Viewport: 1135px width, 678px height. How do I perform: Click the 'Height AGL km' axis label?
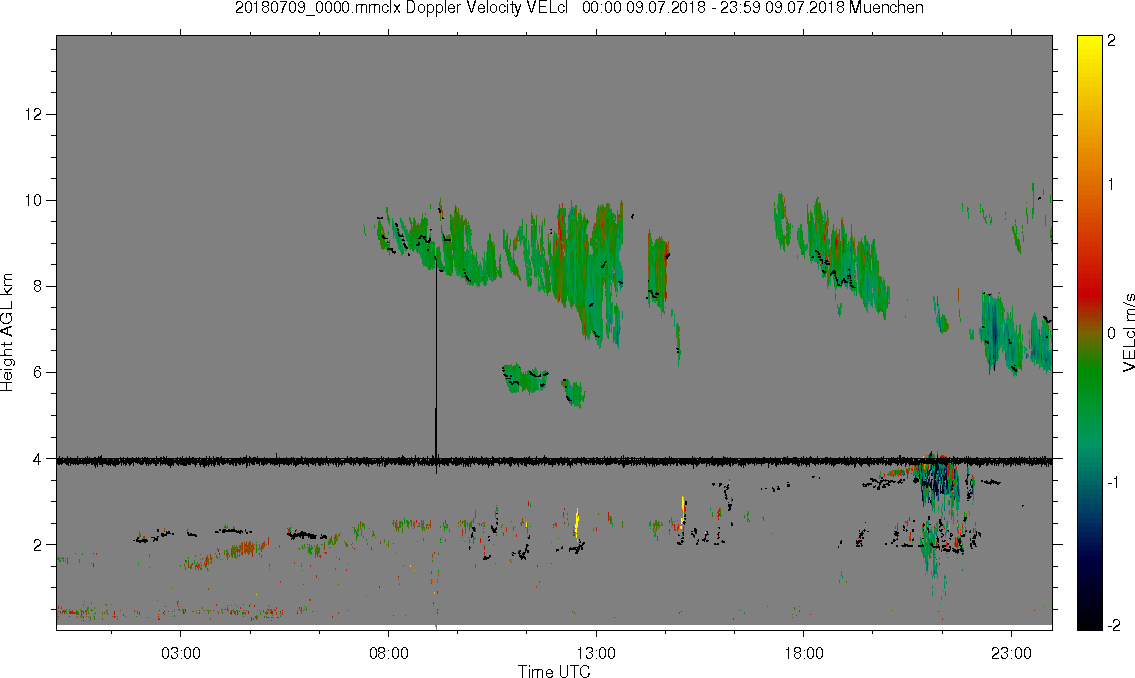point(7,332)
